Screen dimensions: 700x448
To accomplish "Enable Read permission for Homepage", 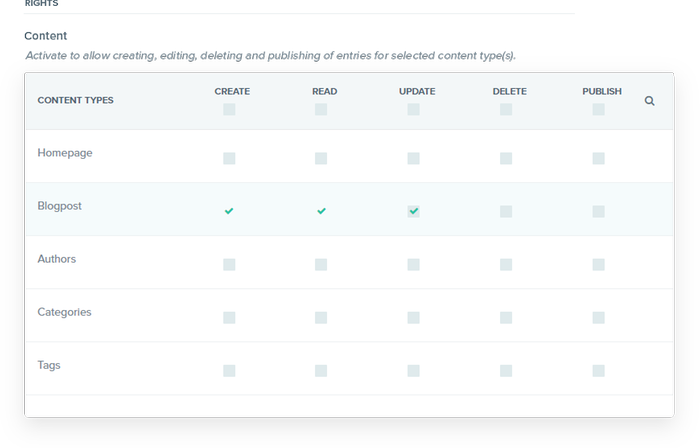I will click(321, 158).
